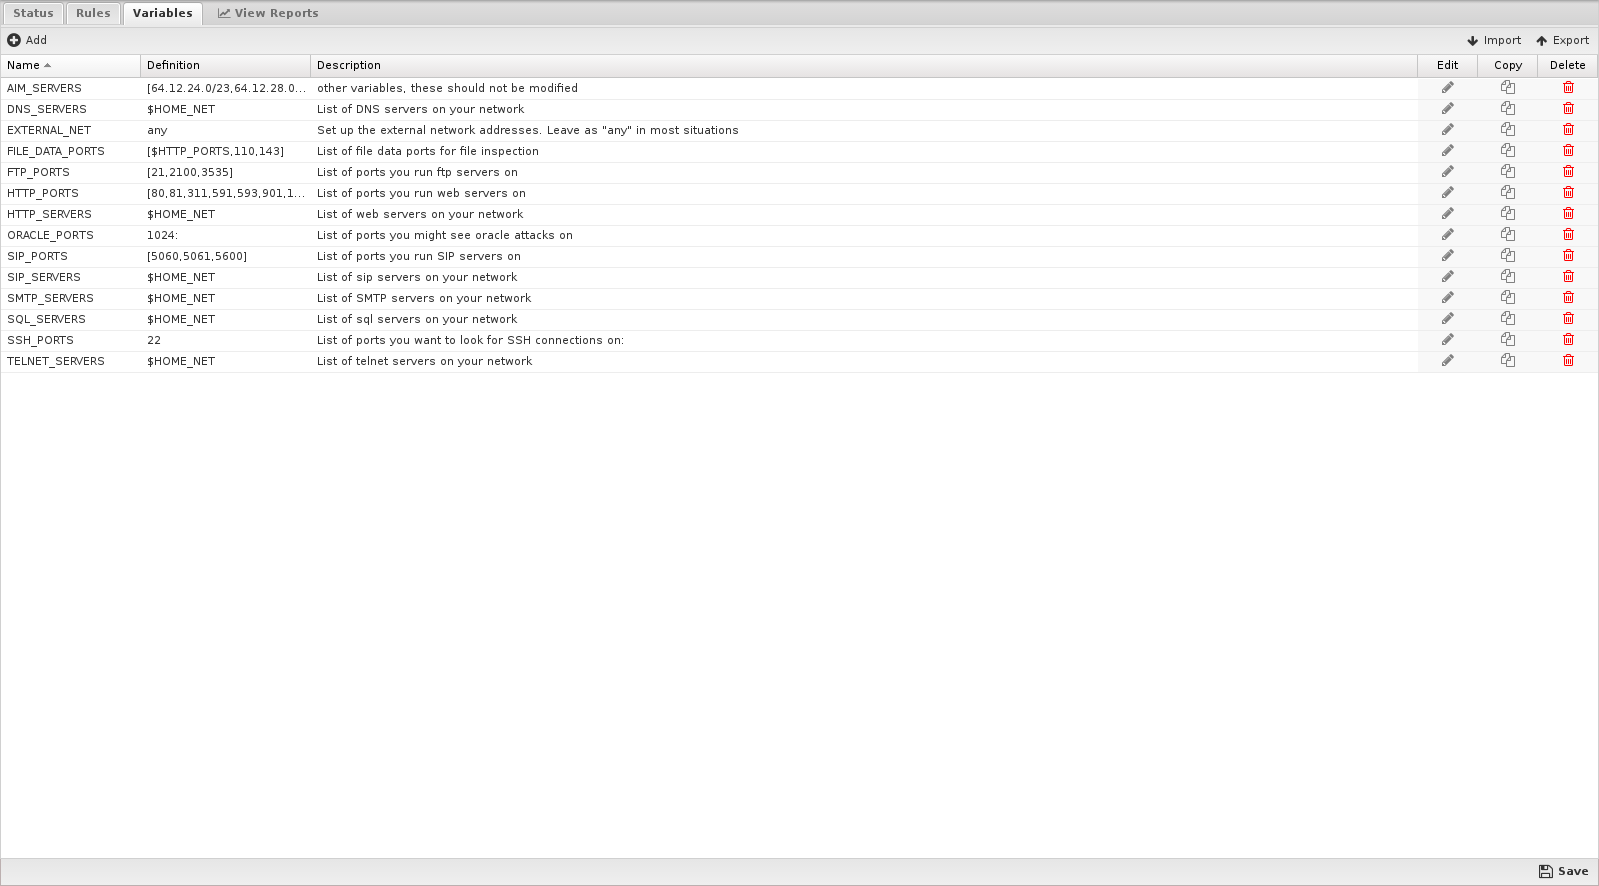Image resolution: width=1599 pixels, height=886 pixels.
Task: Copy the FTP_PORTS variable
Action: pyautogui.click(x=1507, y=172)
